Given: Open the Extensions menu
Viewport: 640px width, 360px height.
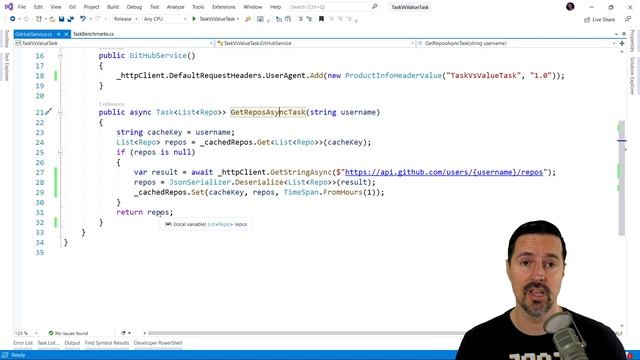Looking at the screenshot, I should [224, 7].
